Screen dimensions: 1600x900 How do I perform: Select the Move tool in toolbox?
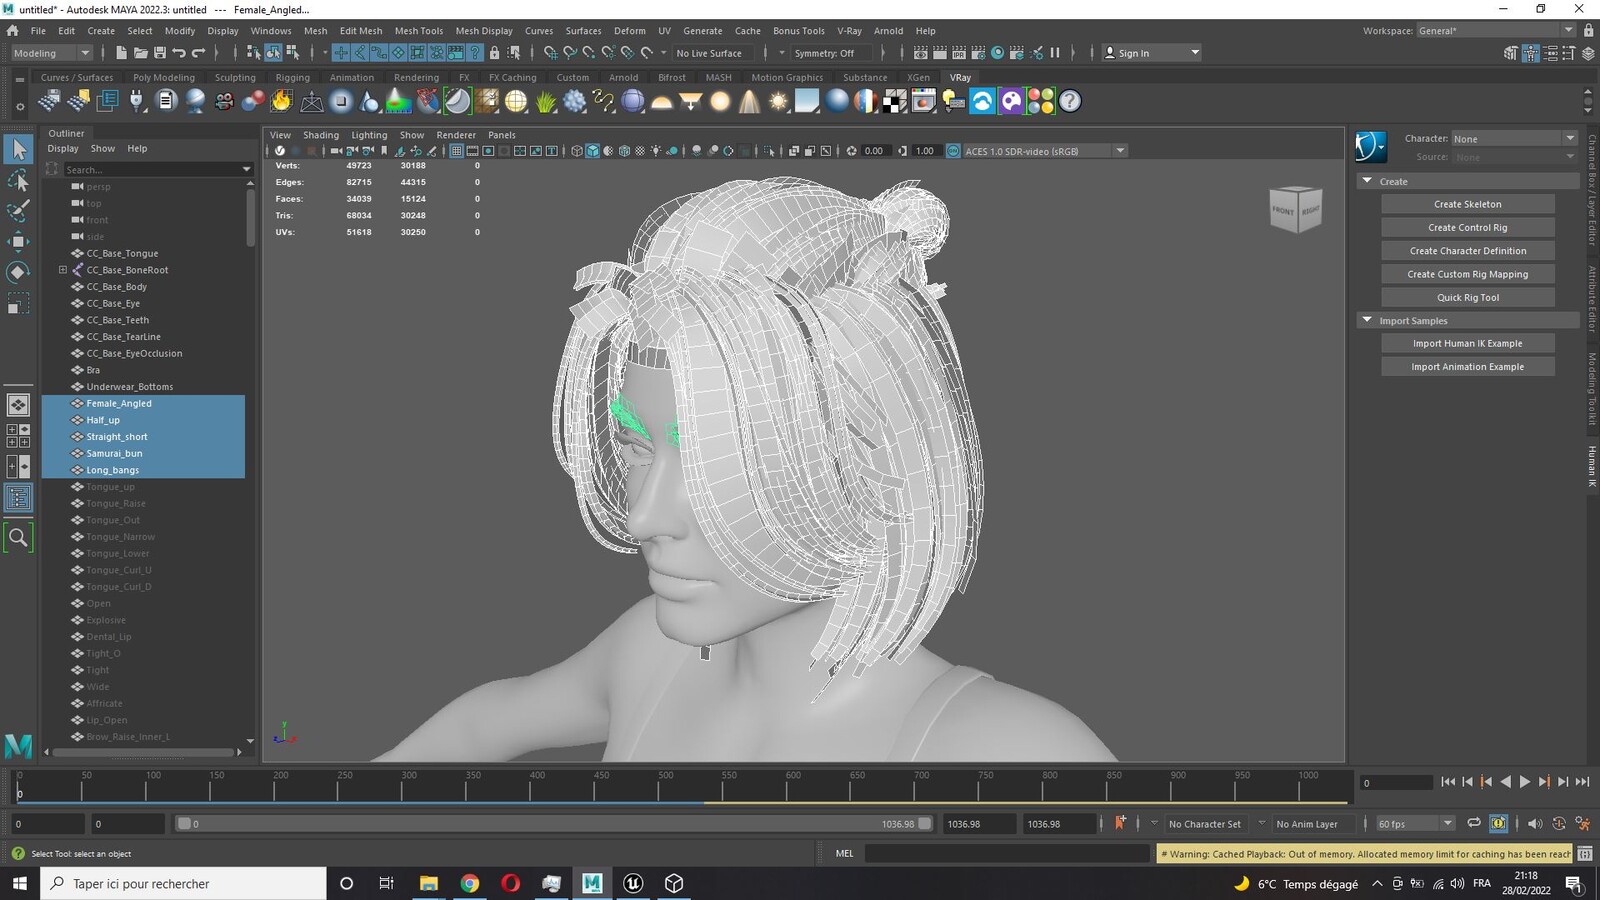coord(18,241)
